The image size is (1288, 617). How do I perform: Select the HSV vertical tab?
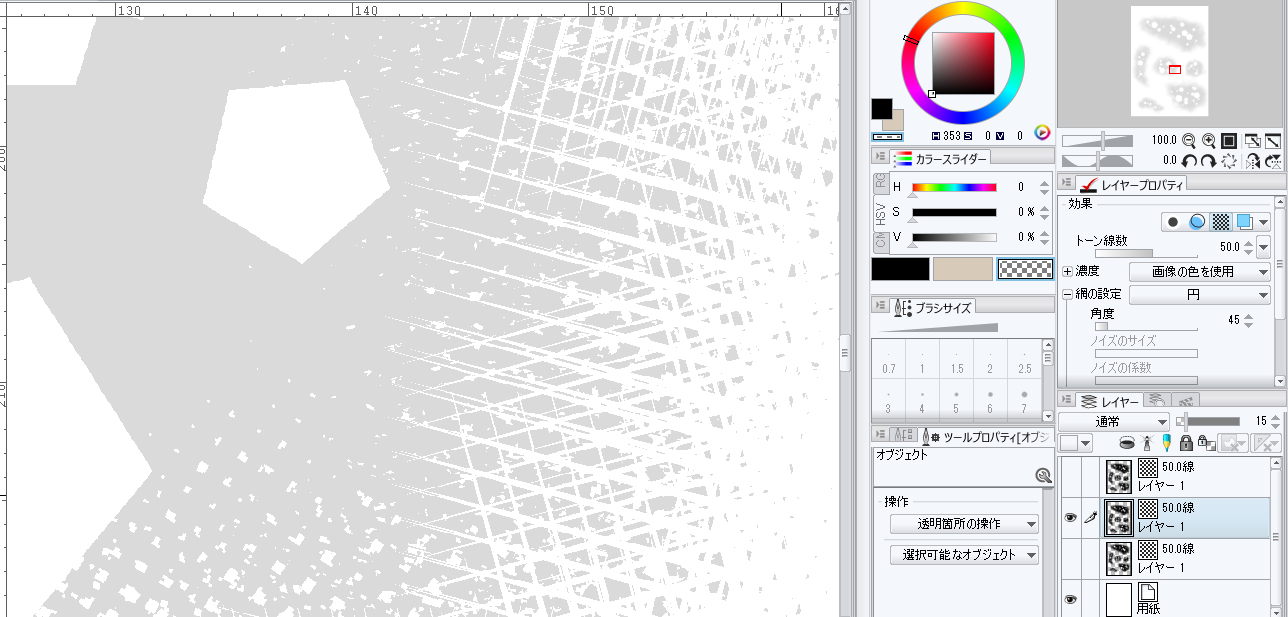click(881, 213)
